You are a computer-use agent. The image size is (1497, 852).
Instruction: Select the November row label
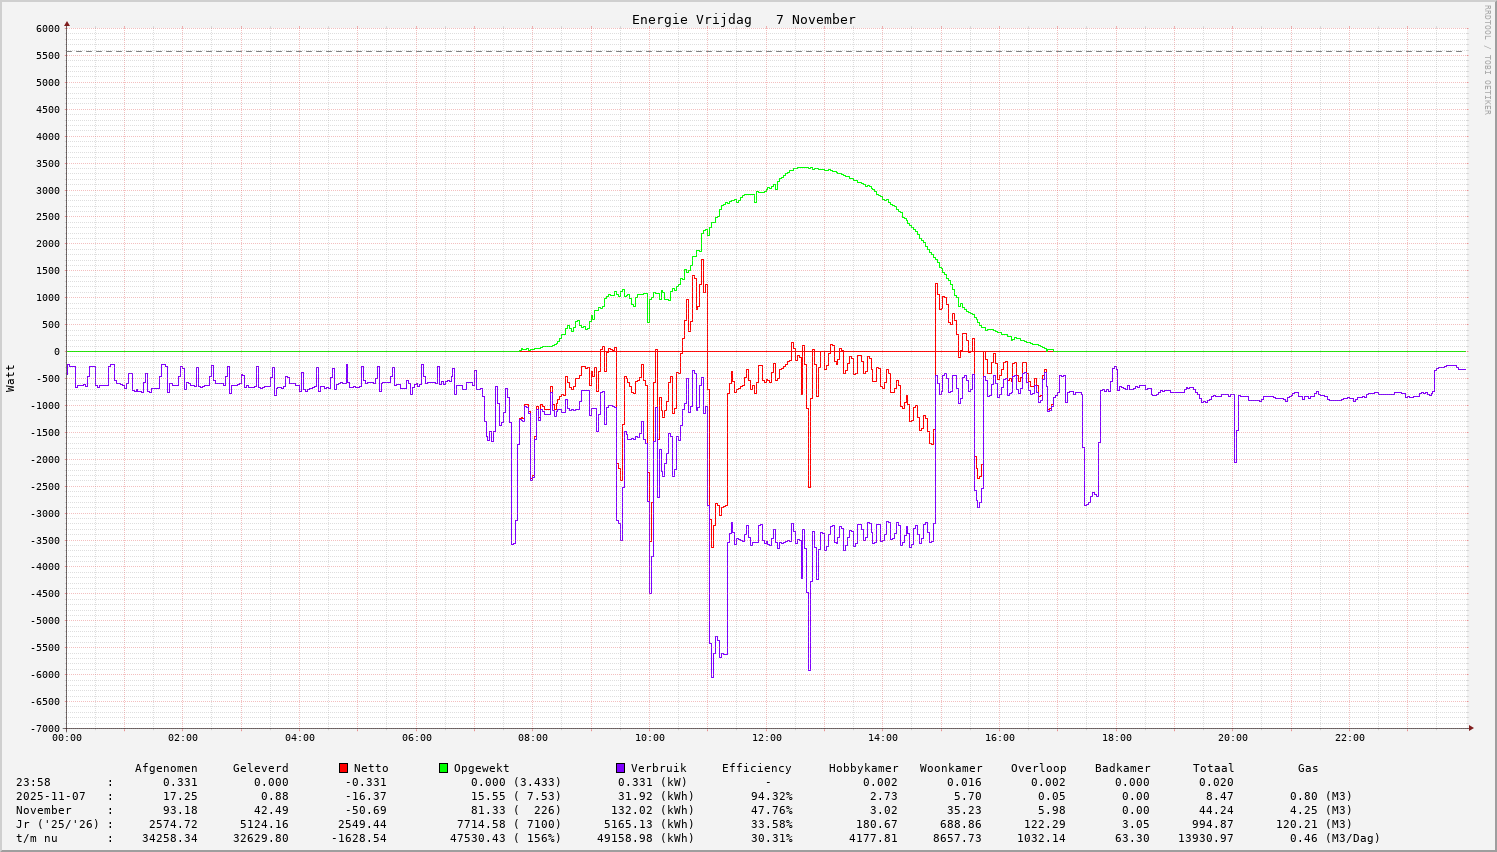[44, 810]
